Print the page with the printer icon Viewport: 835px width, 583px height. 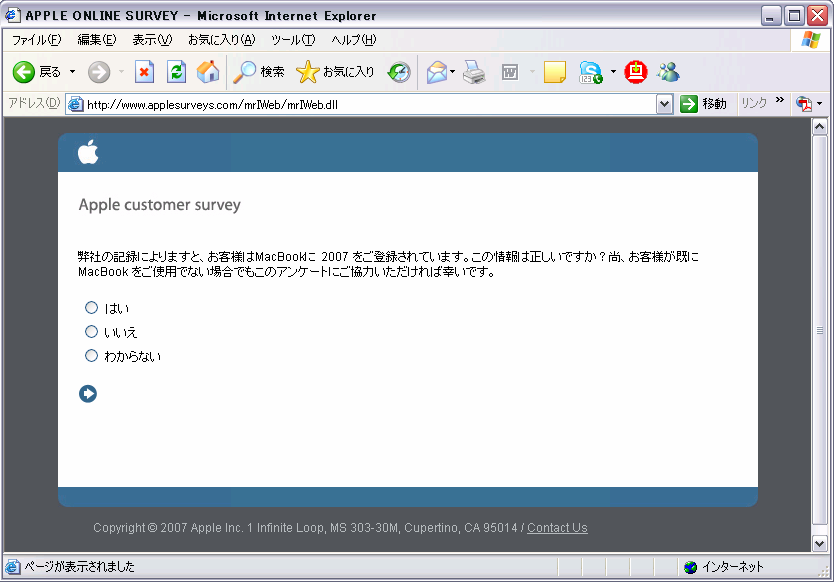pyautogui.click(x=474, y=72)
